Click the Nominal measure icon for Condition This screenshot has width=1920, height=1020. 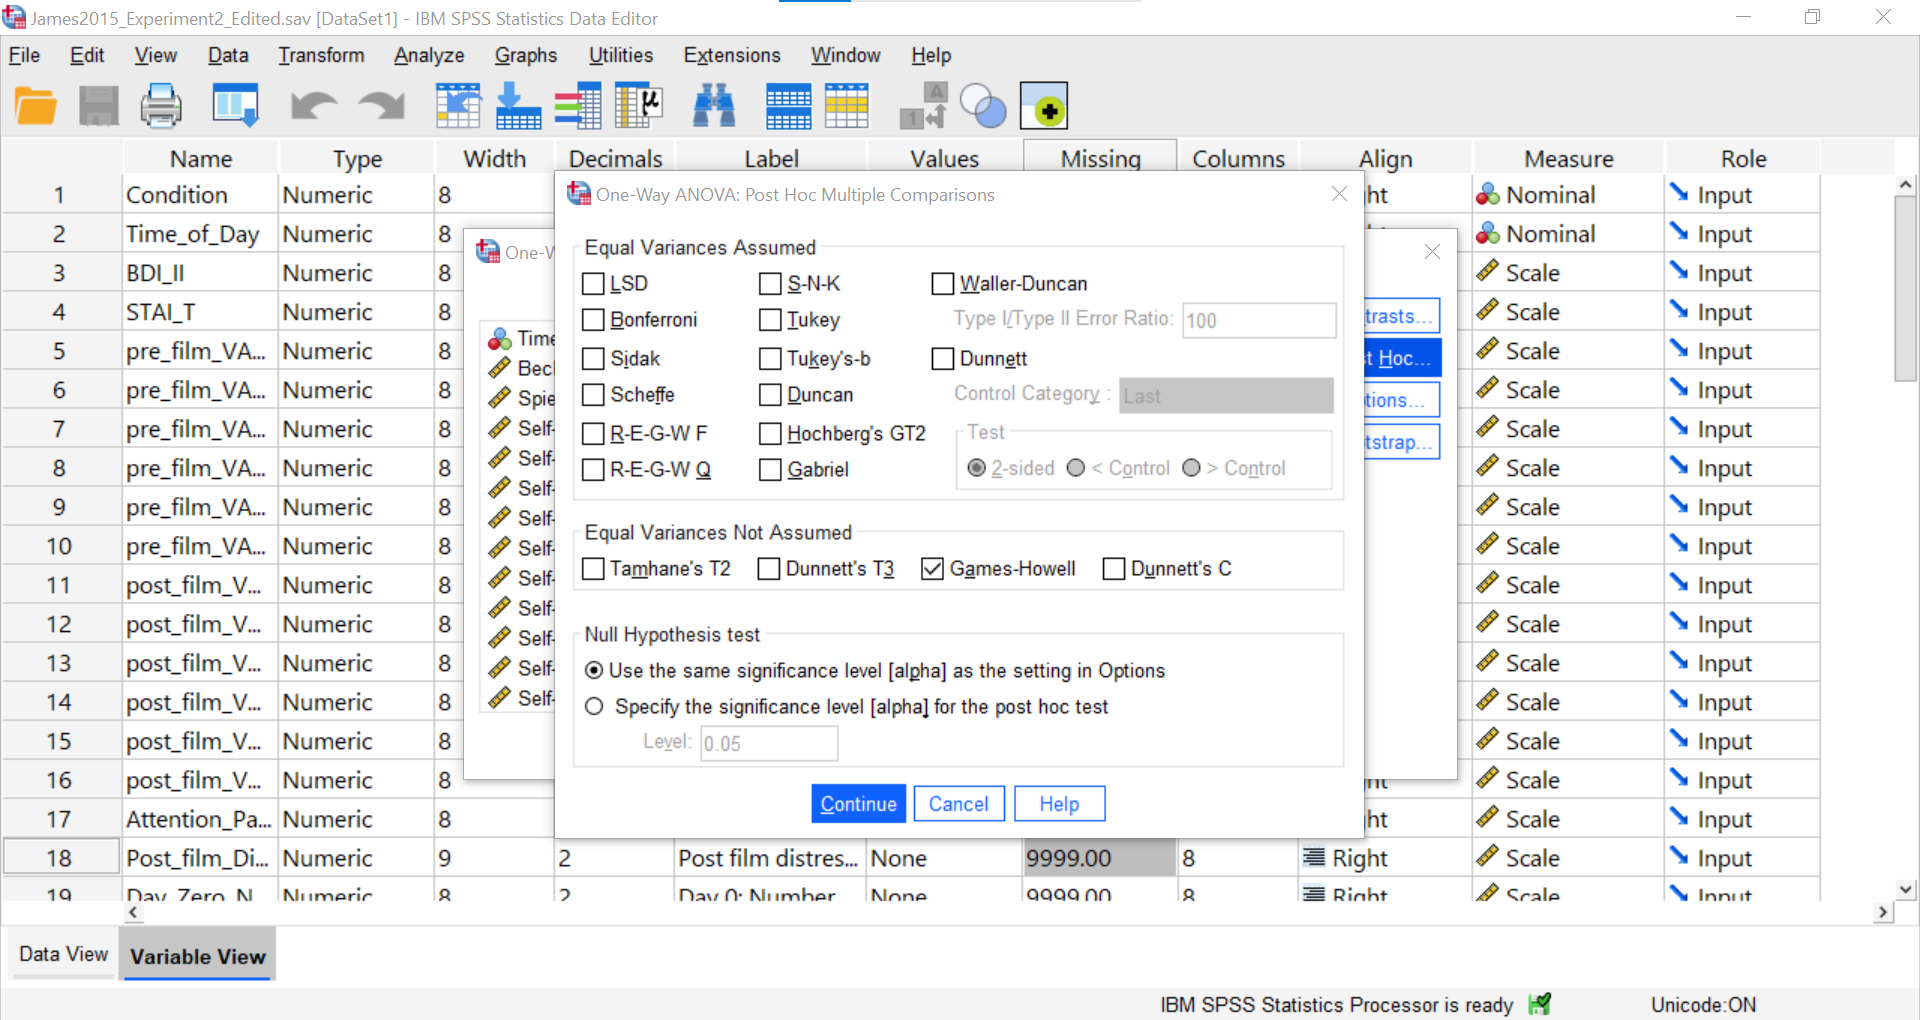tap(1488, 195)
